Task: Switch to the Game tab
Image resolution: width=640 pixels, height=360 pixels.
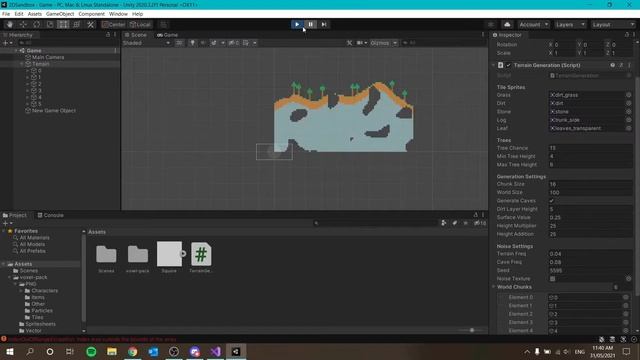Action: (x=167, y=35)
